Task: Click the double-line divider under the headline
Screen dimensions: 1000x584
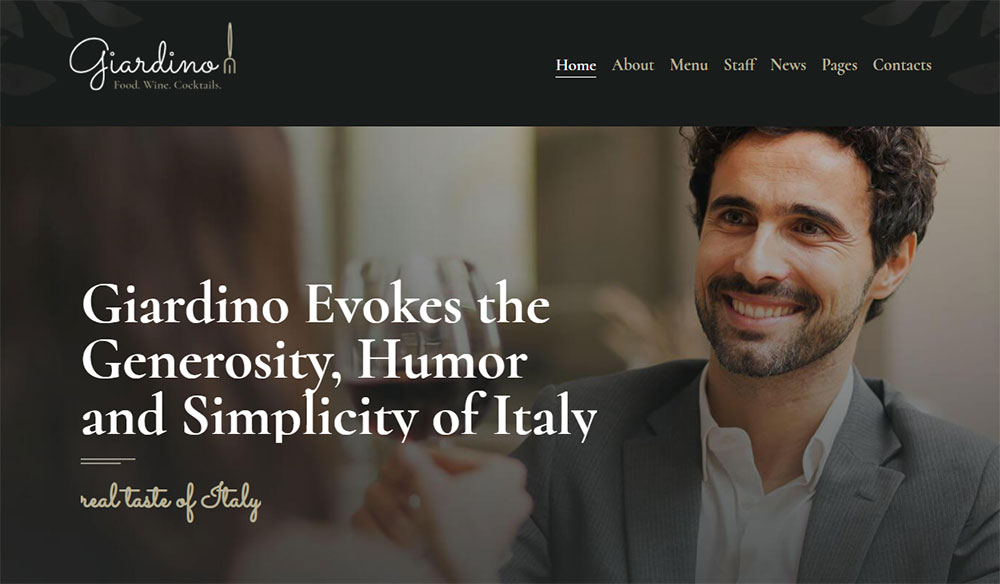Action: tap(108, 460)
